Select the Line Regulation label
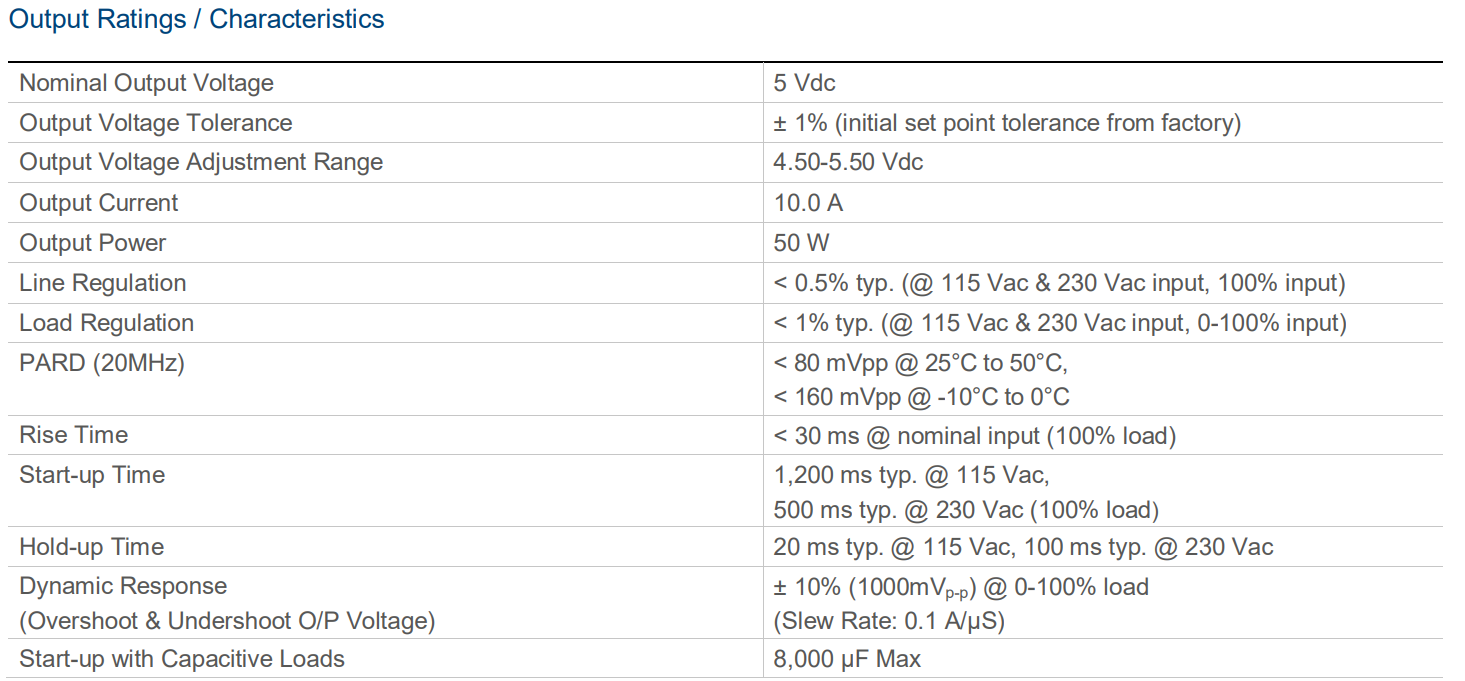The height and width of the screenshot is (681, 1465). [x=102, y=283]
